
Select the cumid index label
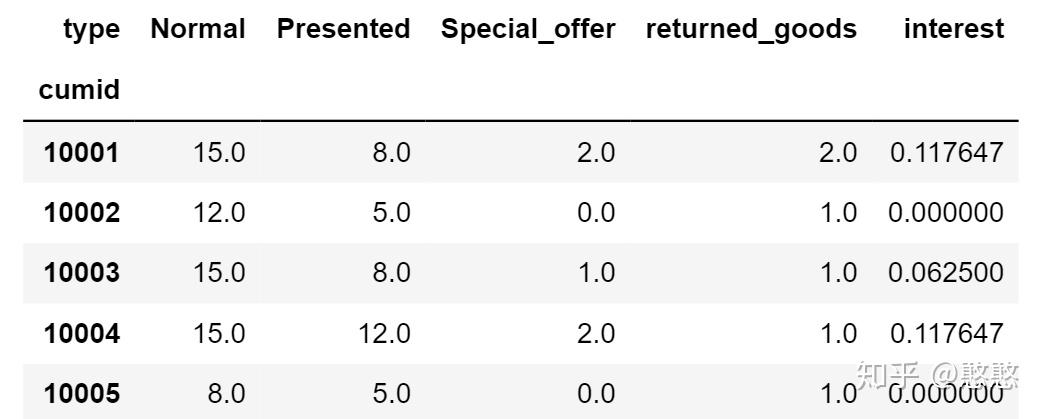79,90
